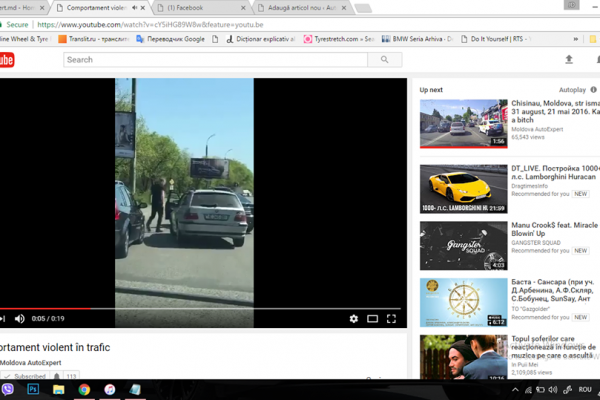
Task: Toggle Autoplay info icon
Action: coord(593,90)
